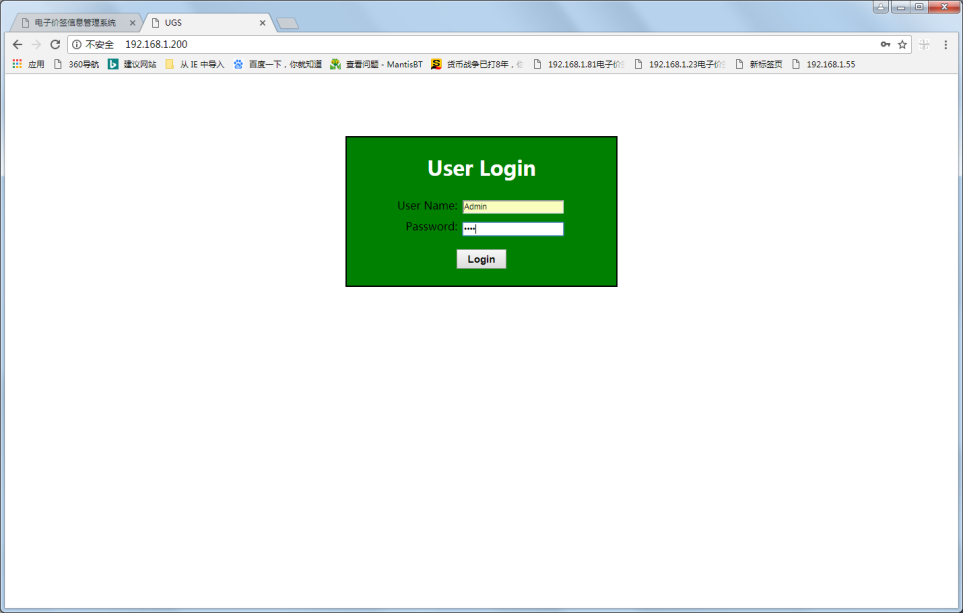Screen dimensions: 963x613
Task: Click the saved password key icon
Action: coord(885,45)
